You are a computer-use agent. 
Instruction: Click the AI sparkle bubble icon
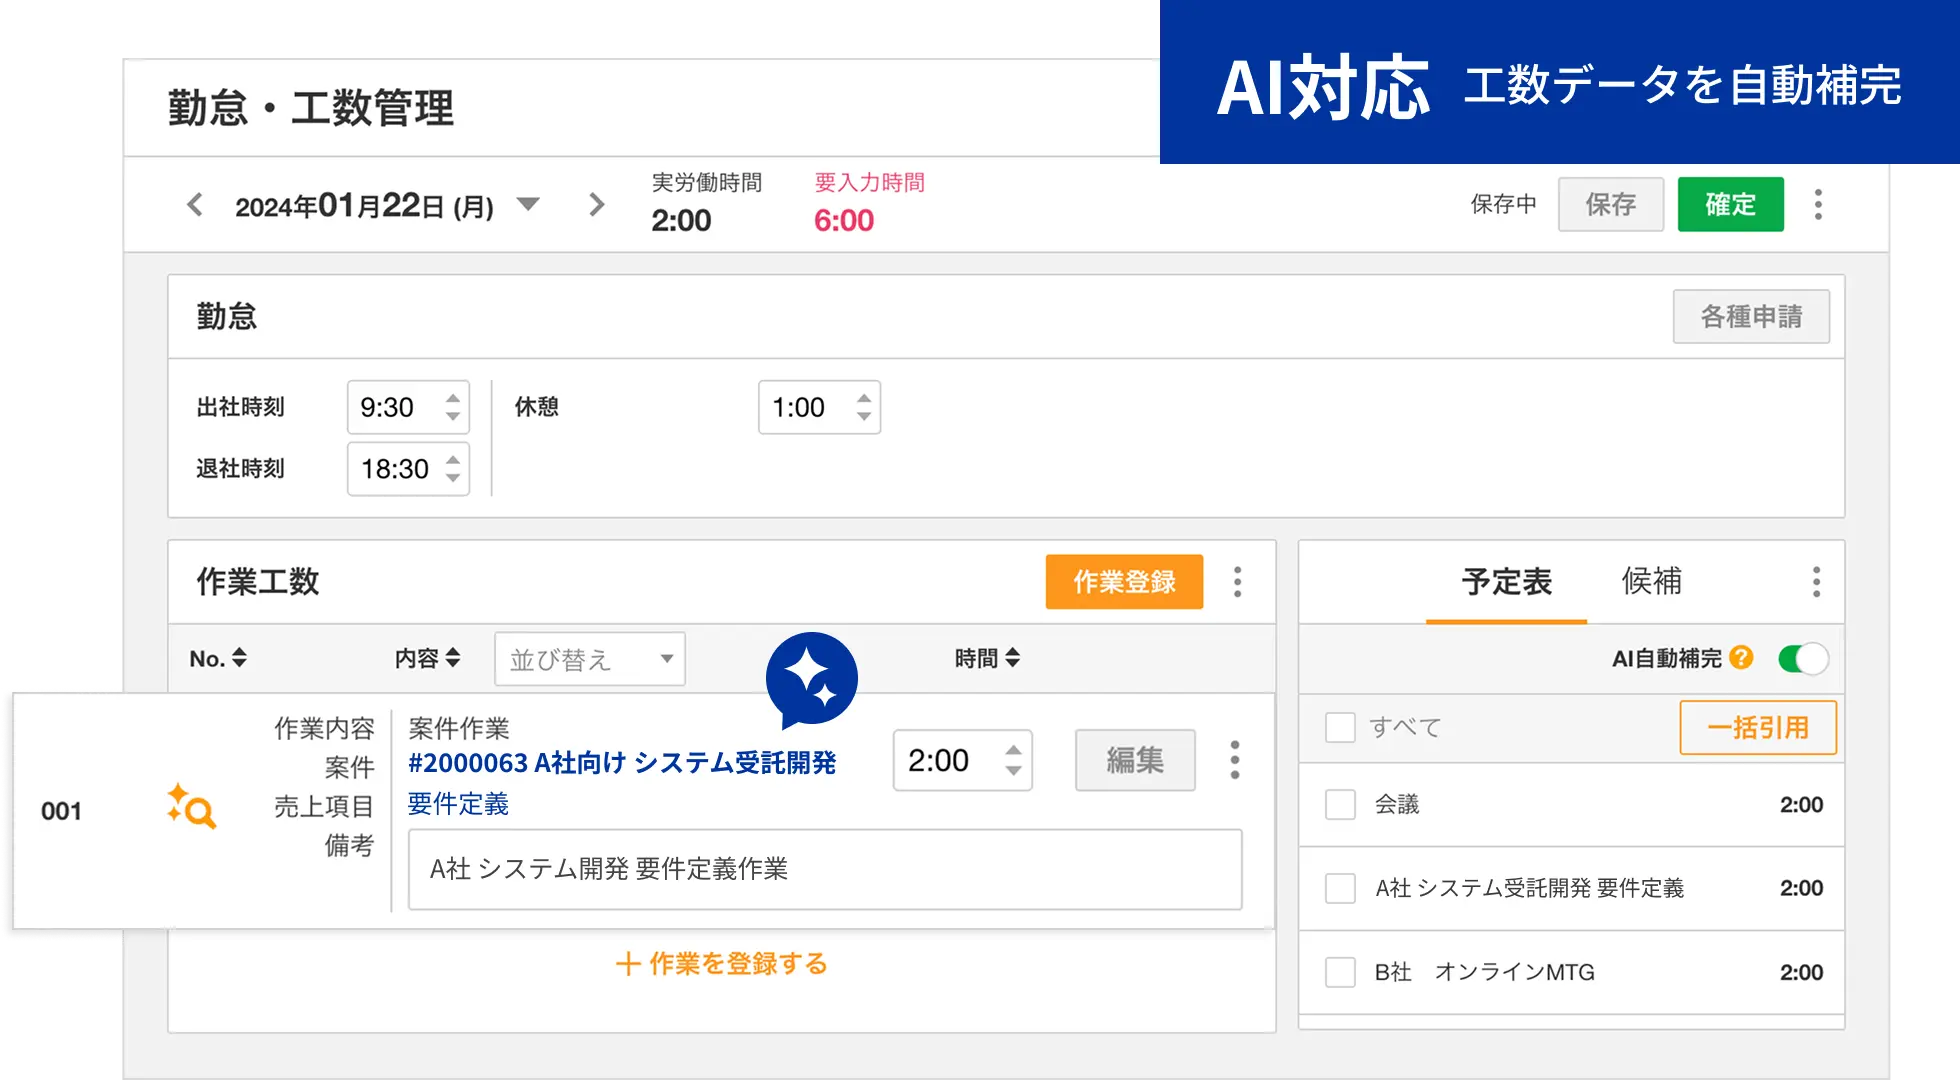(811, 680)
